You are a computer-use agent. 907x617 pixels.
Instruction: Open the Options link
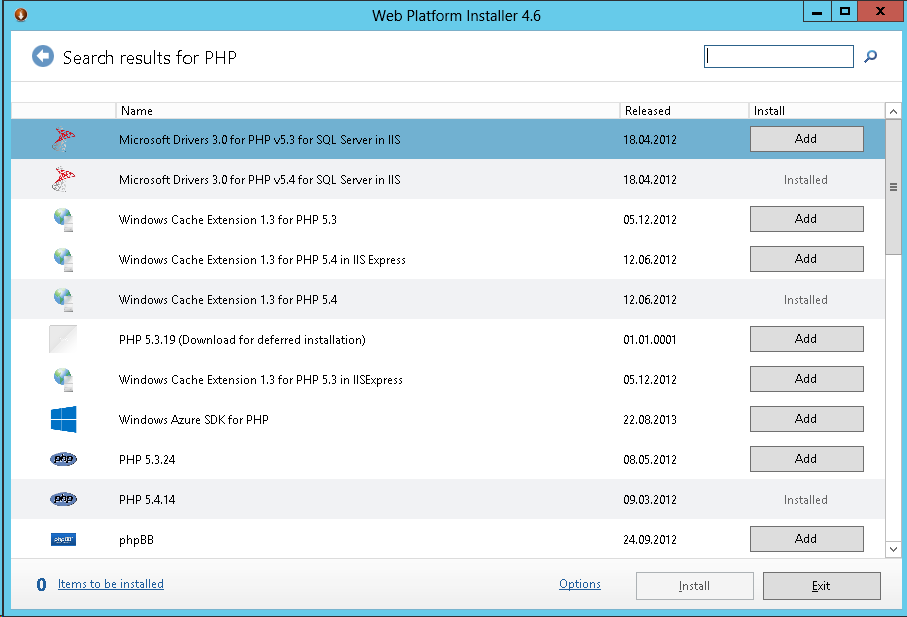580,584
